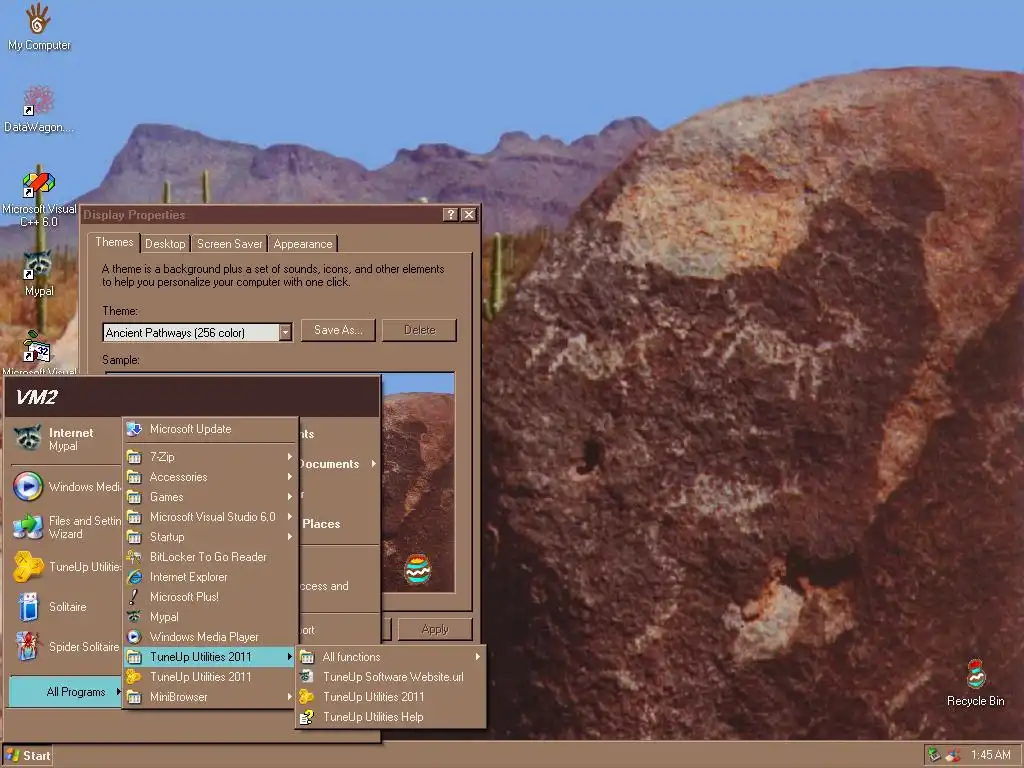Expand the 7-Zip program folder

coord(210,457)
